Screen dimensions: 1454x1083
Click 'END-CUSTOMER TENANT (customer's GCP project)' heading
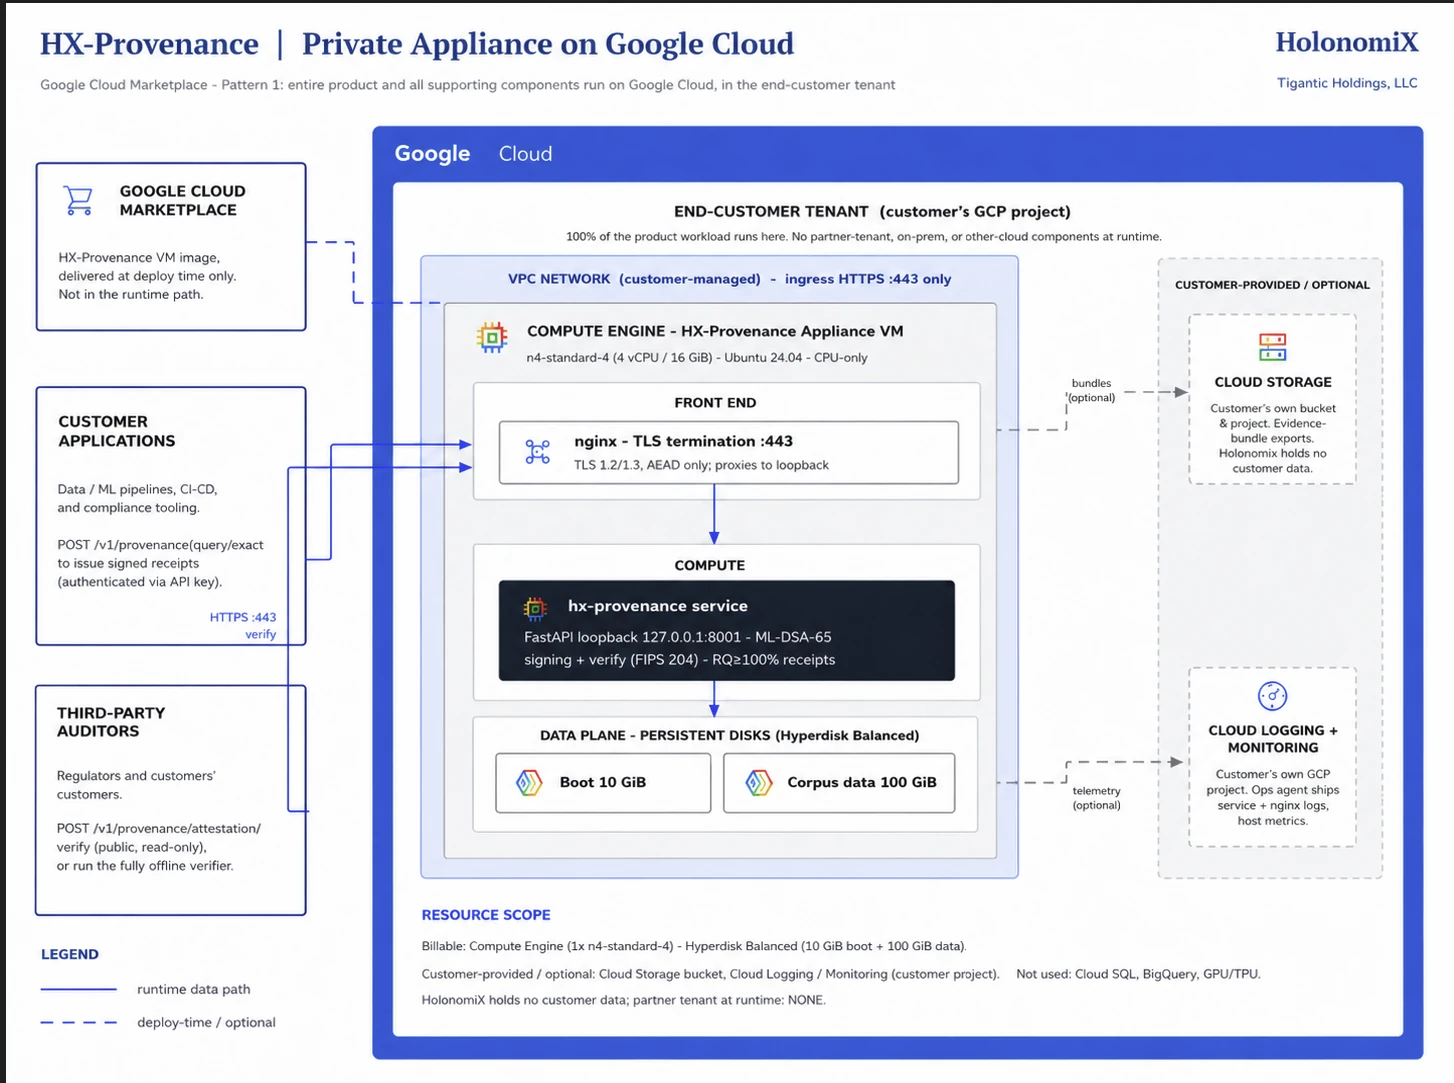pyautogui.click(x=872, y=211)
